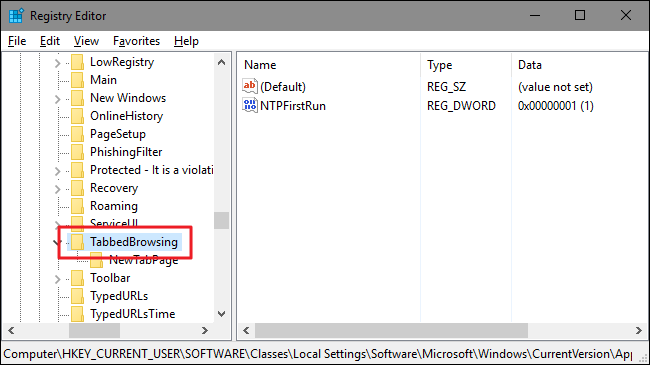
Task: Expand the LowRegistry key
Action: click(58, 63)
